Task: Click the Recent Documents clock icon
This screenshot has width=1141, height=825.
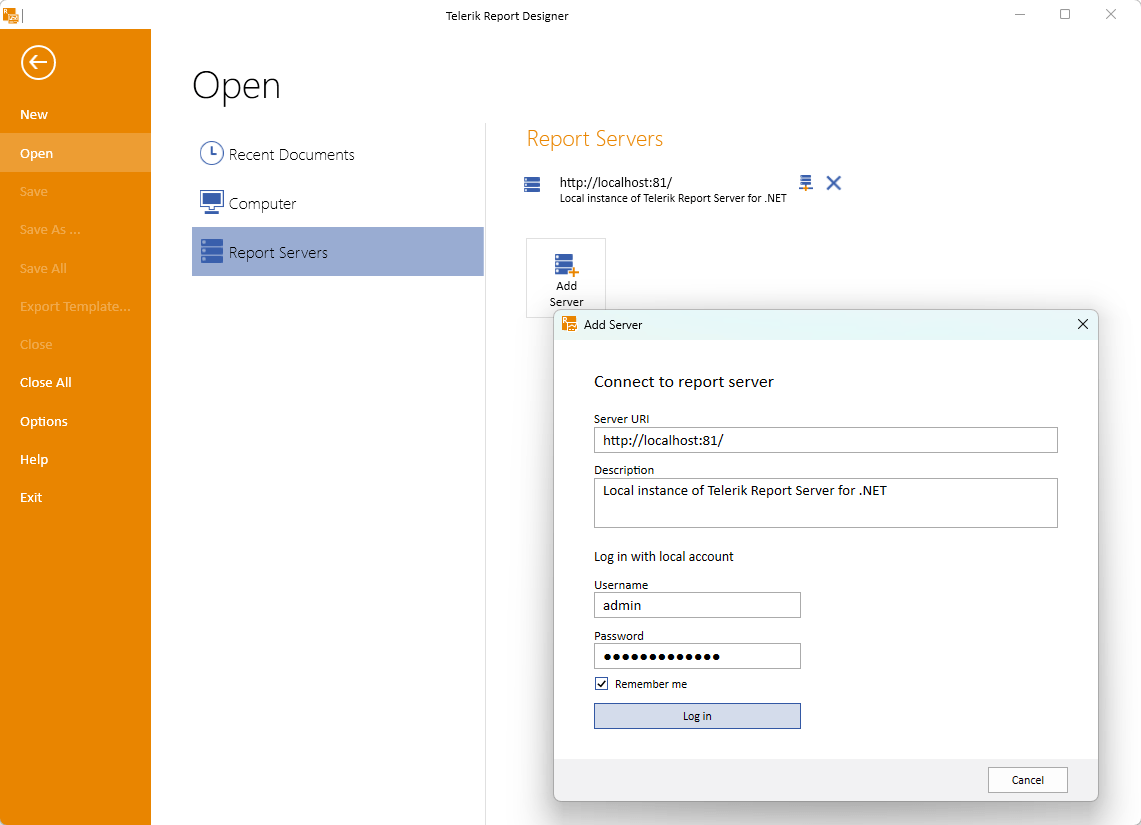Action: [x=211, y=154]
